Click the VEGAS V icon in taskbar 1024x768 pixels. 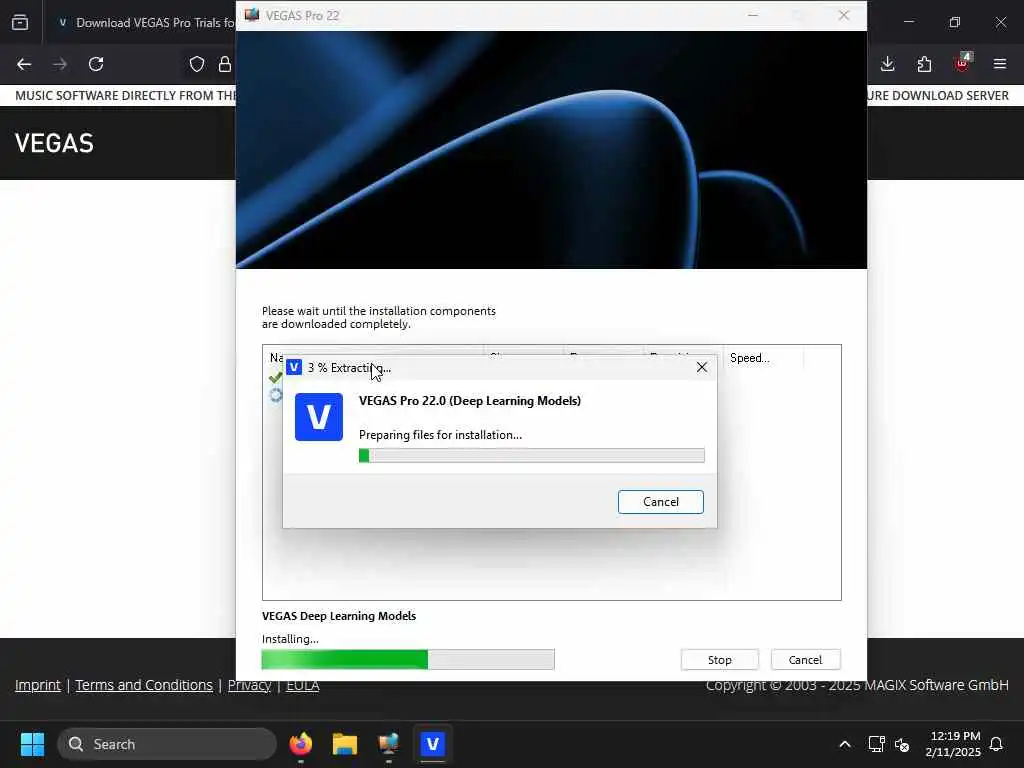(432, 744)
